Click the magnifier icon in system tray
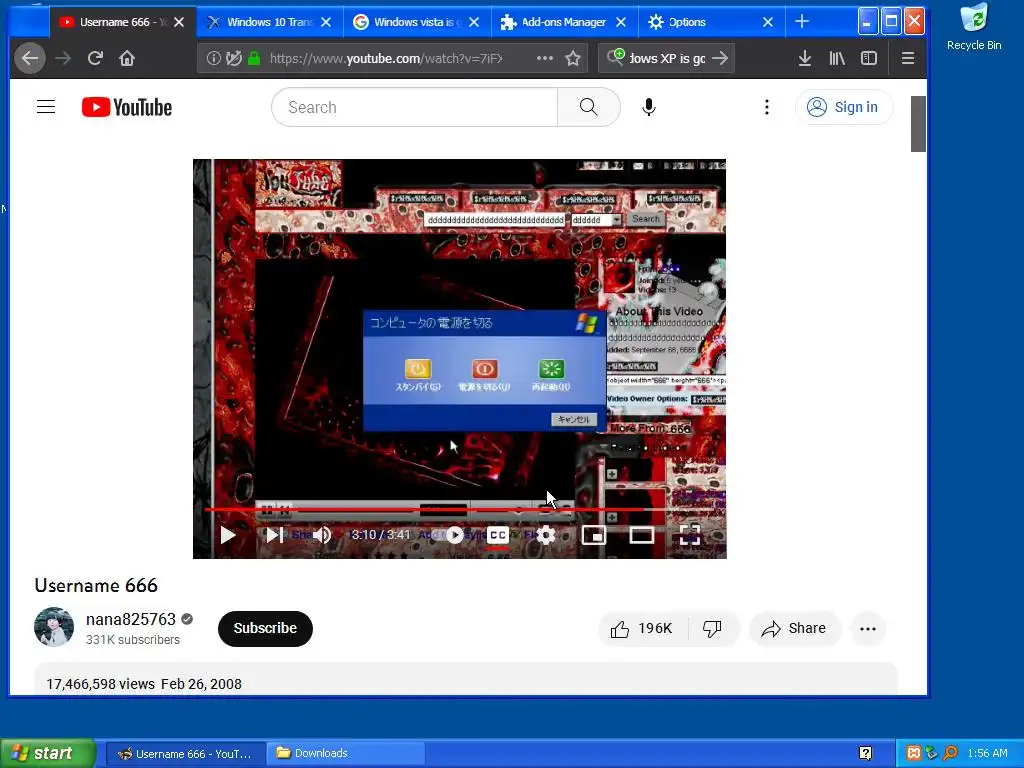This screenshot has width=1024, height=768. point(950,753)
